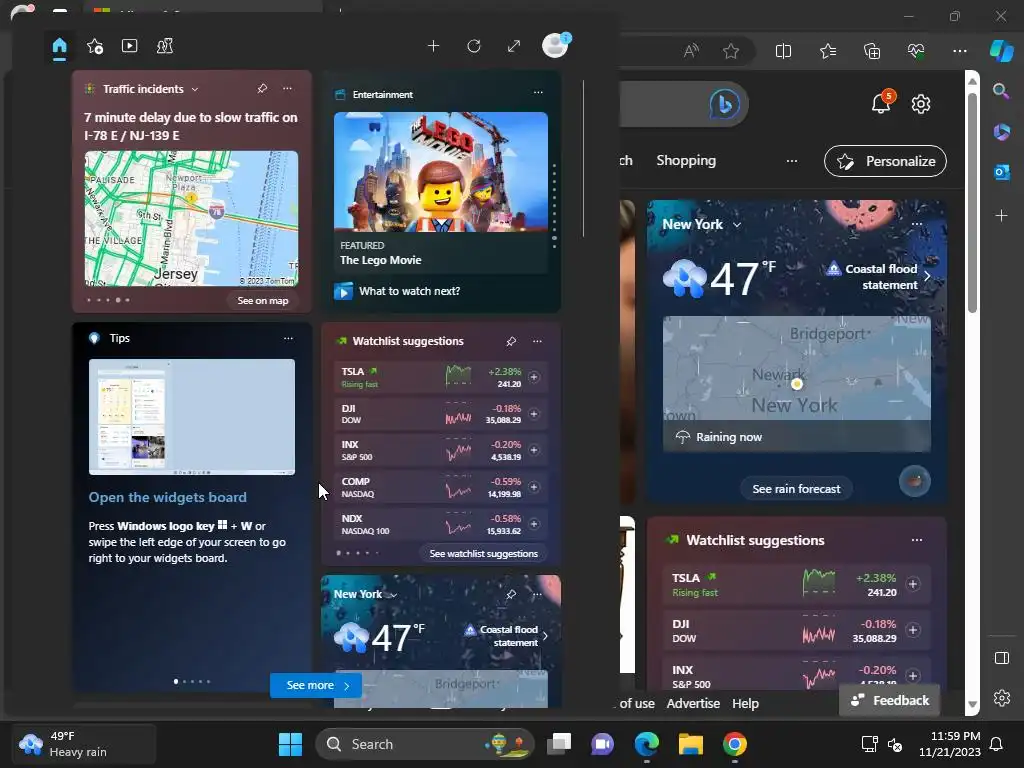Open the widgets Play games tab
The image size is (1024, 768).
pos(165,46)
